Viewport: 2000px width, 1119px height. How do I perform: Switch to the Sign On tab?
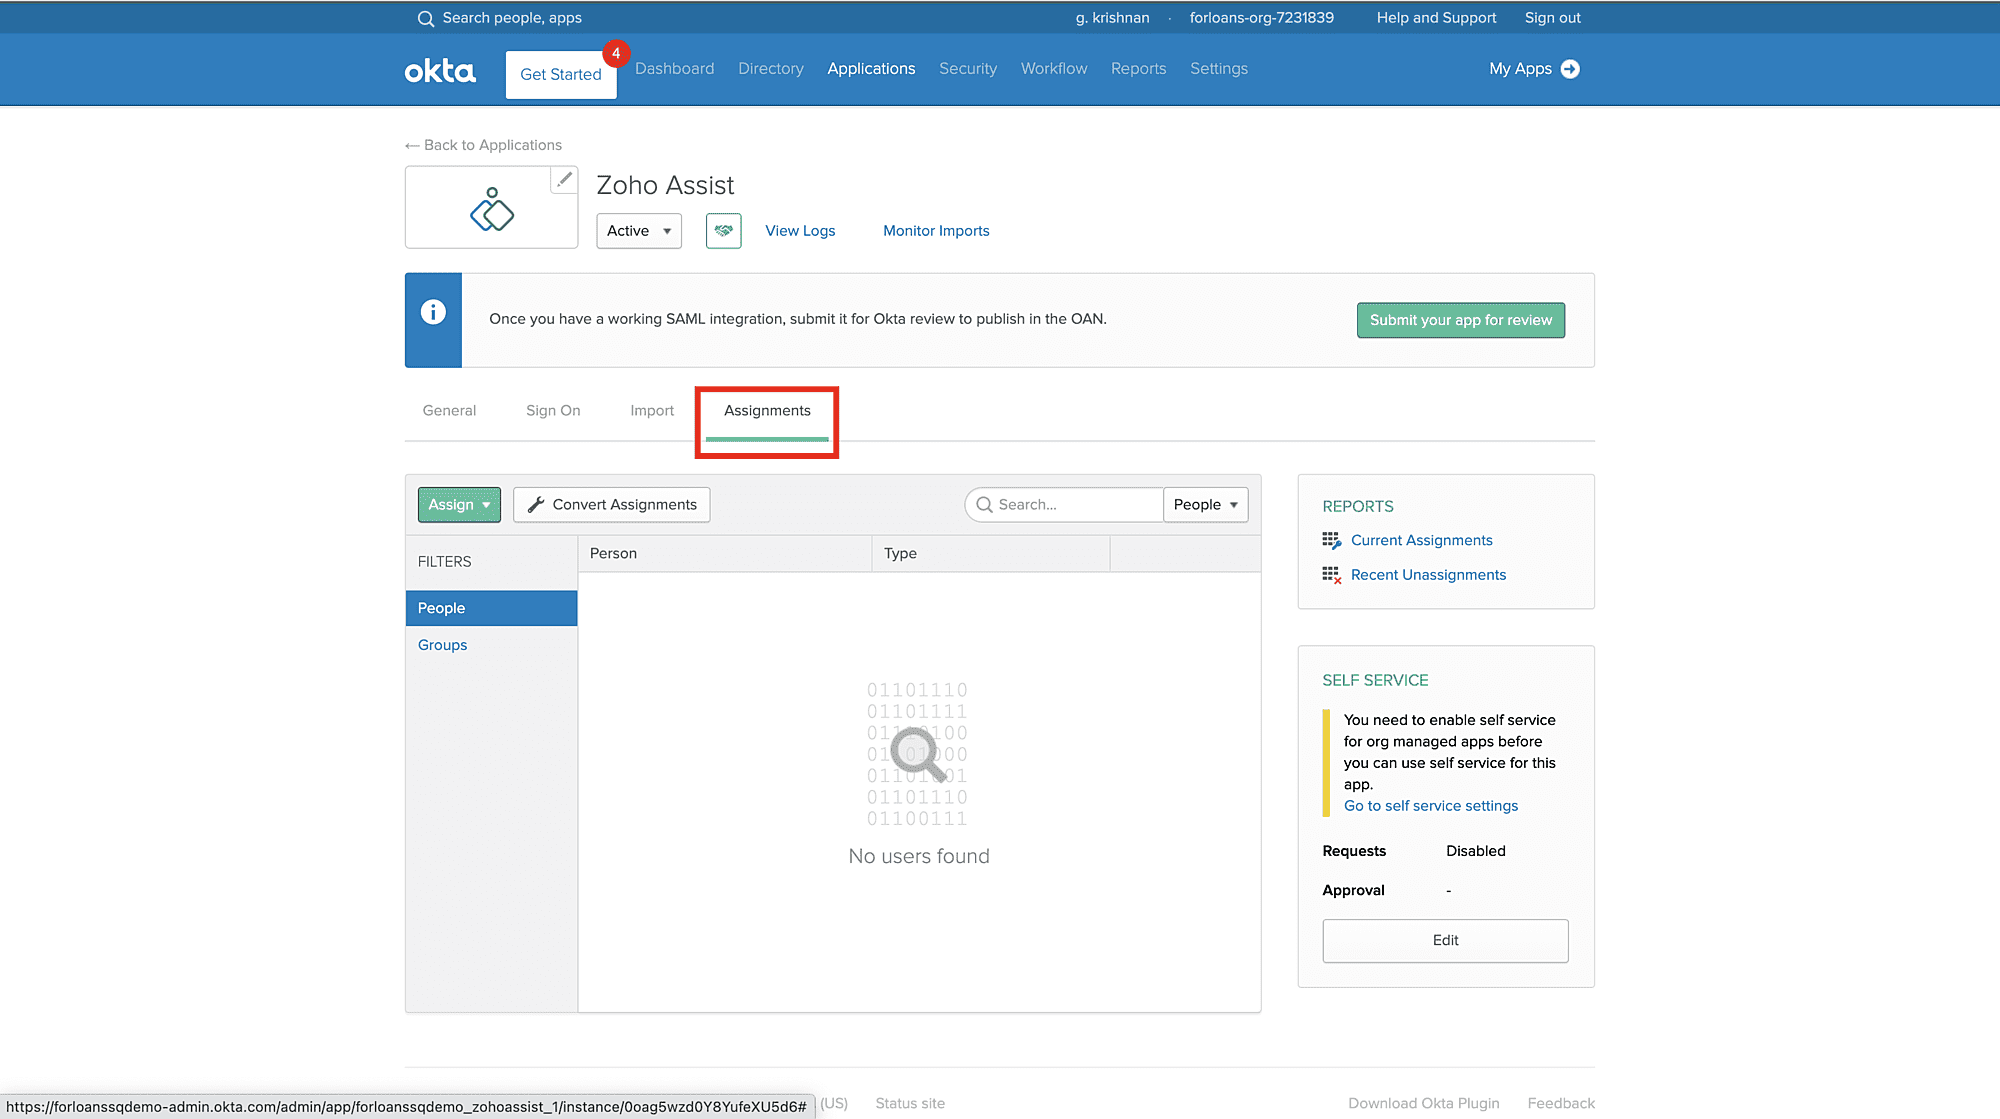click(553, 411)
